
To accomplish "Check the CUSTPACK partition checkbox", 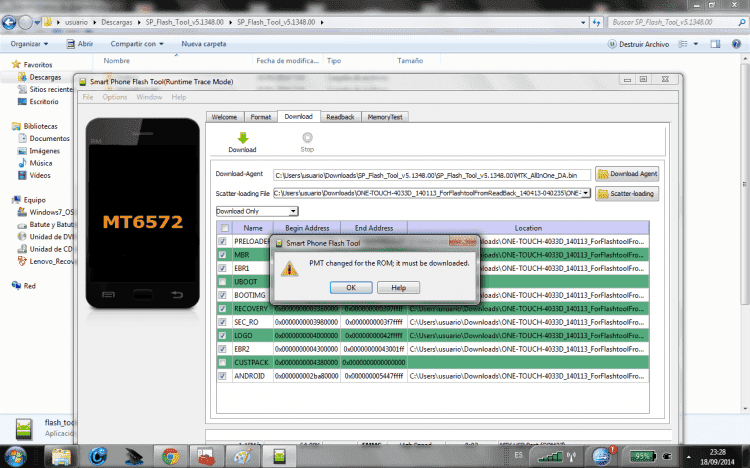I will click(x=222, y=363).
